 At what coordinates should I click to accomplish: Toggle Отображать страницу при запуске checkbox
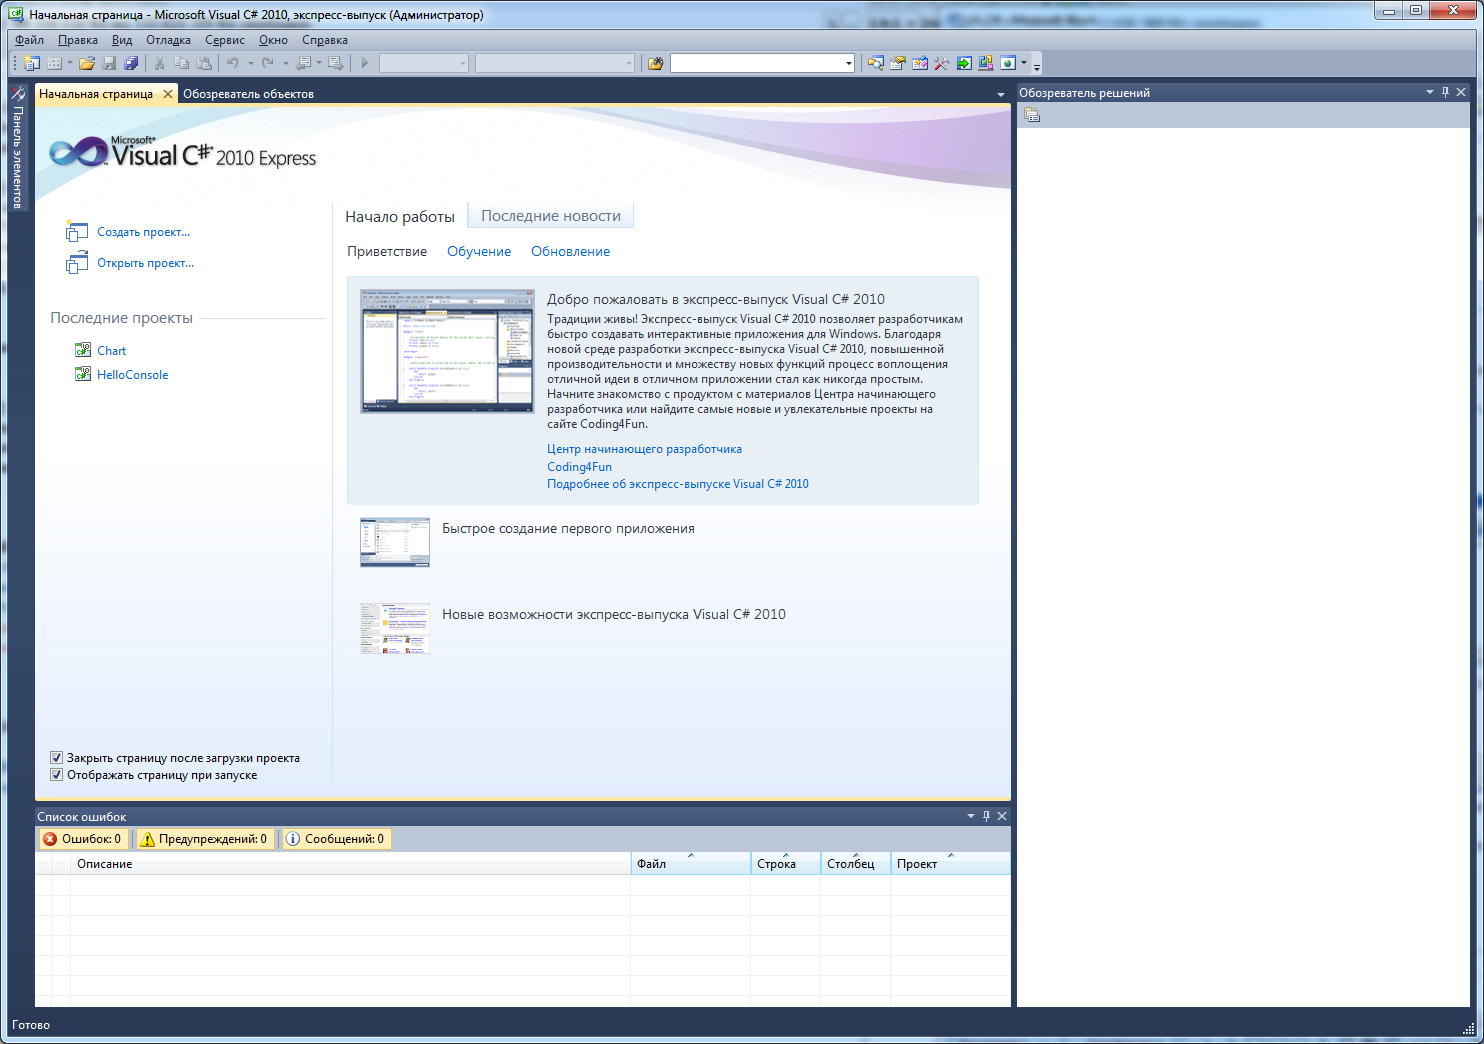[57, 775]
